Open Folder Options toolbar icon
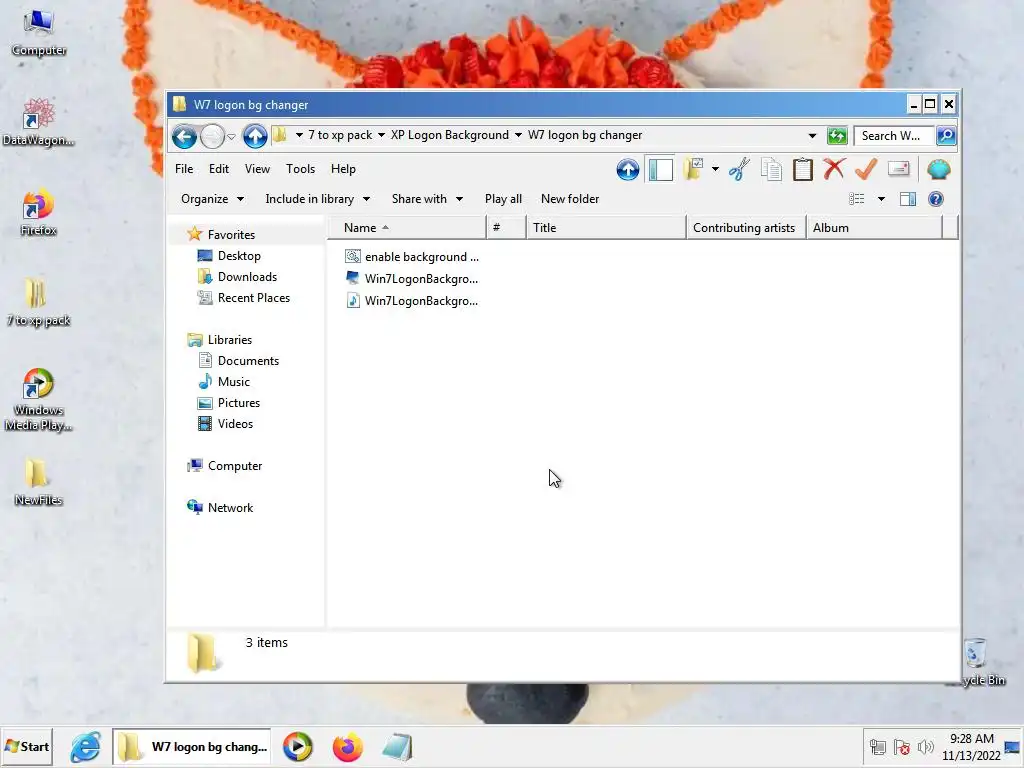Image resolution: width=1024 pixels, height=768 pixels. pyautogui.click(x=694, y=169)
